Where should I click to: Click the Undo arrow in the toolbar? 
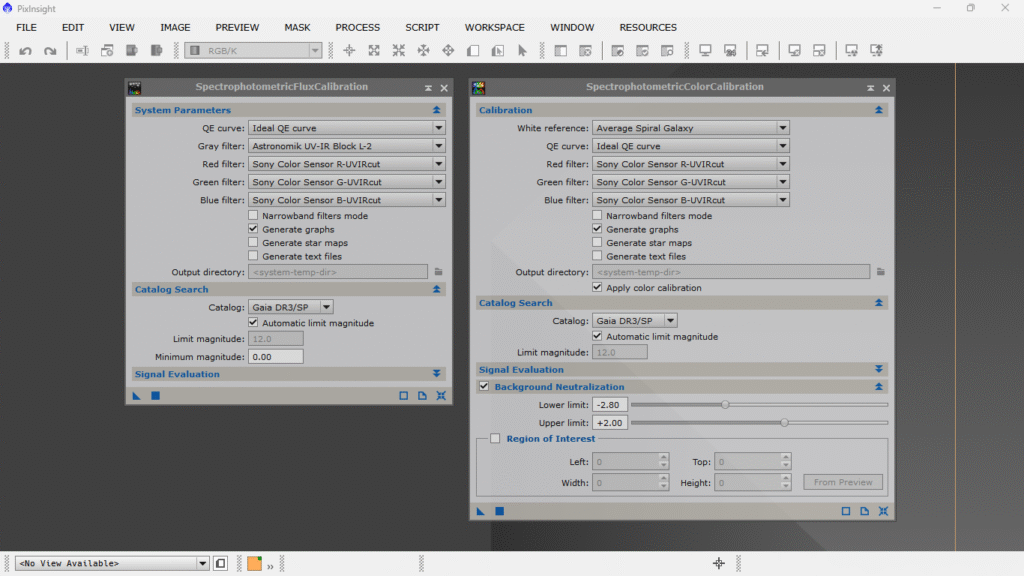pos(25,51)
